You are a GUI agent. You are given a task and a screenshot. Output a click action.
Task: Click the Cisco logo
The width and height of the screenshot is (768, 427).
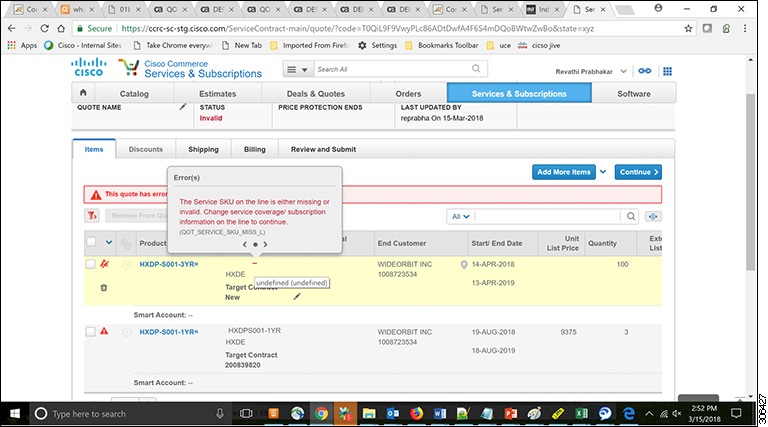89,68
